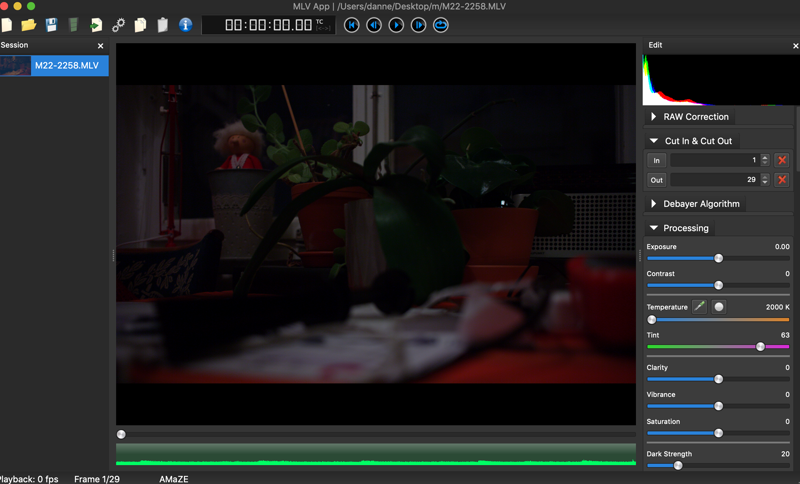Click the green film strip import icon

pyautogui.click(x=73, y=25)
